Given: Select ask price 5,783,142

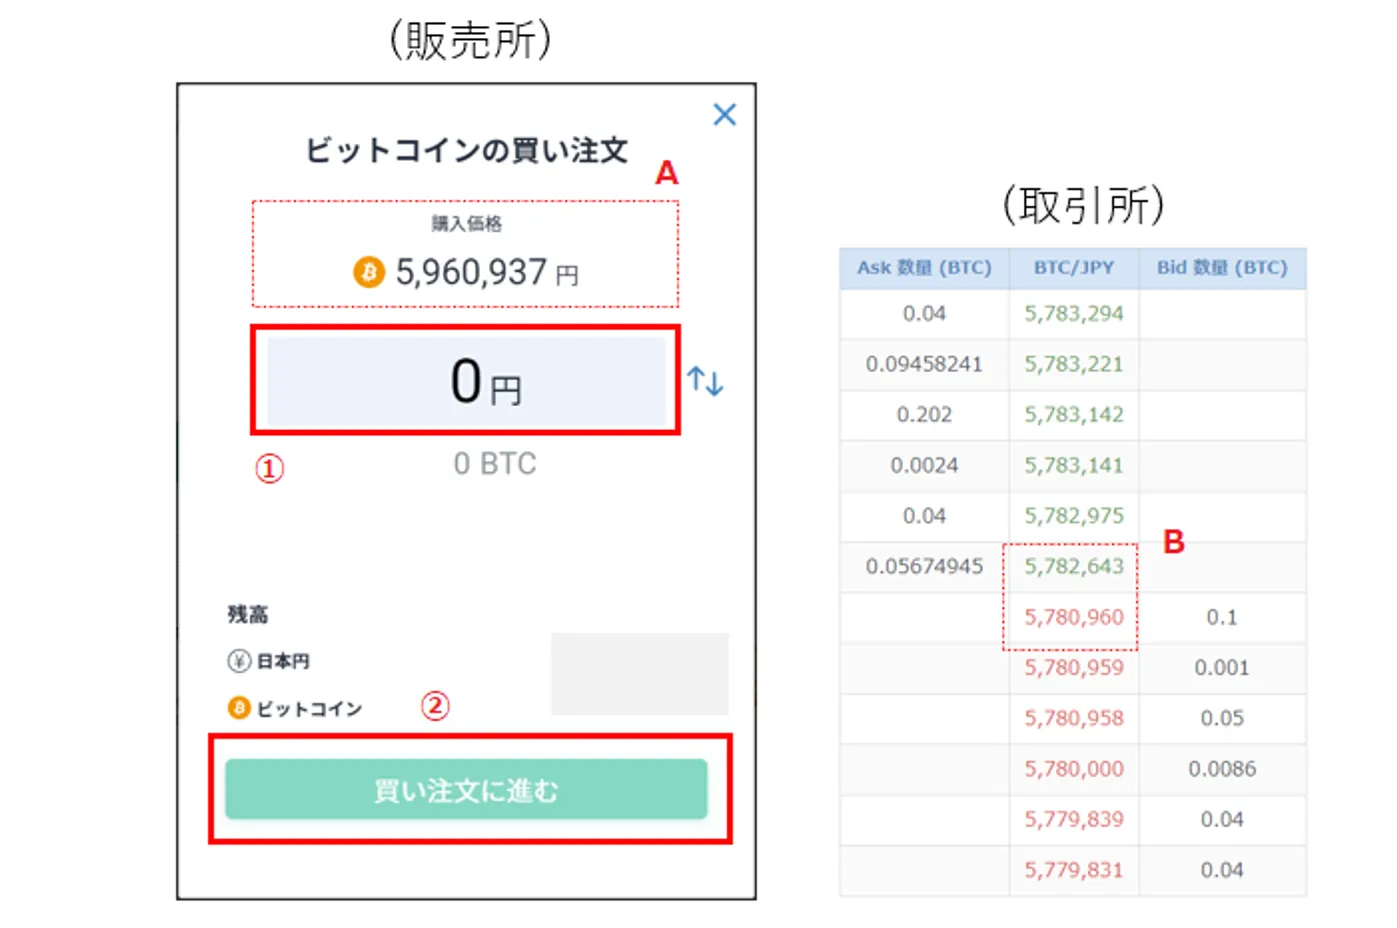Looking at the screenshot, I should click(1074, 415).
